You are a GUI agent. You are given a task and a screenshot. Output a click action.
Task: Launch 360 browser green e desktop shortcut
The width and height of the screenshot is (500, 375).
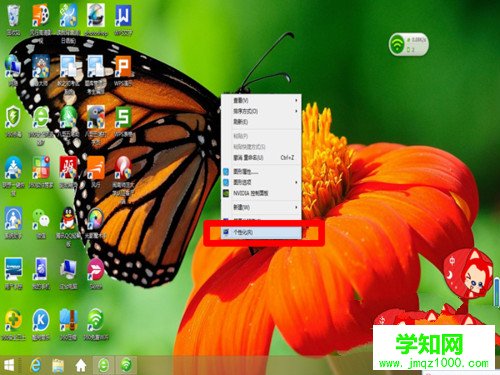point(41,117)
